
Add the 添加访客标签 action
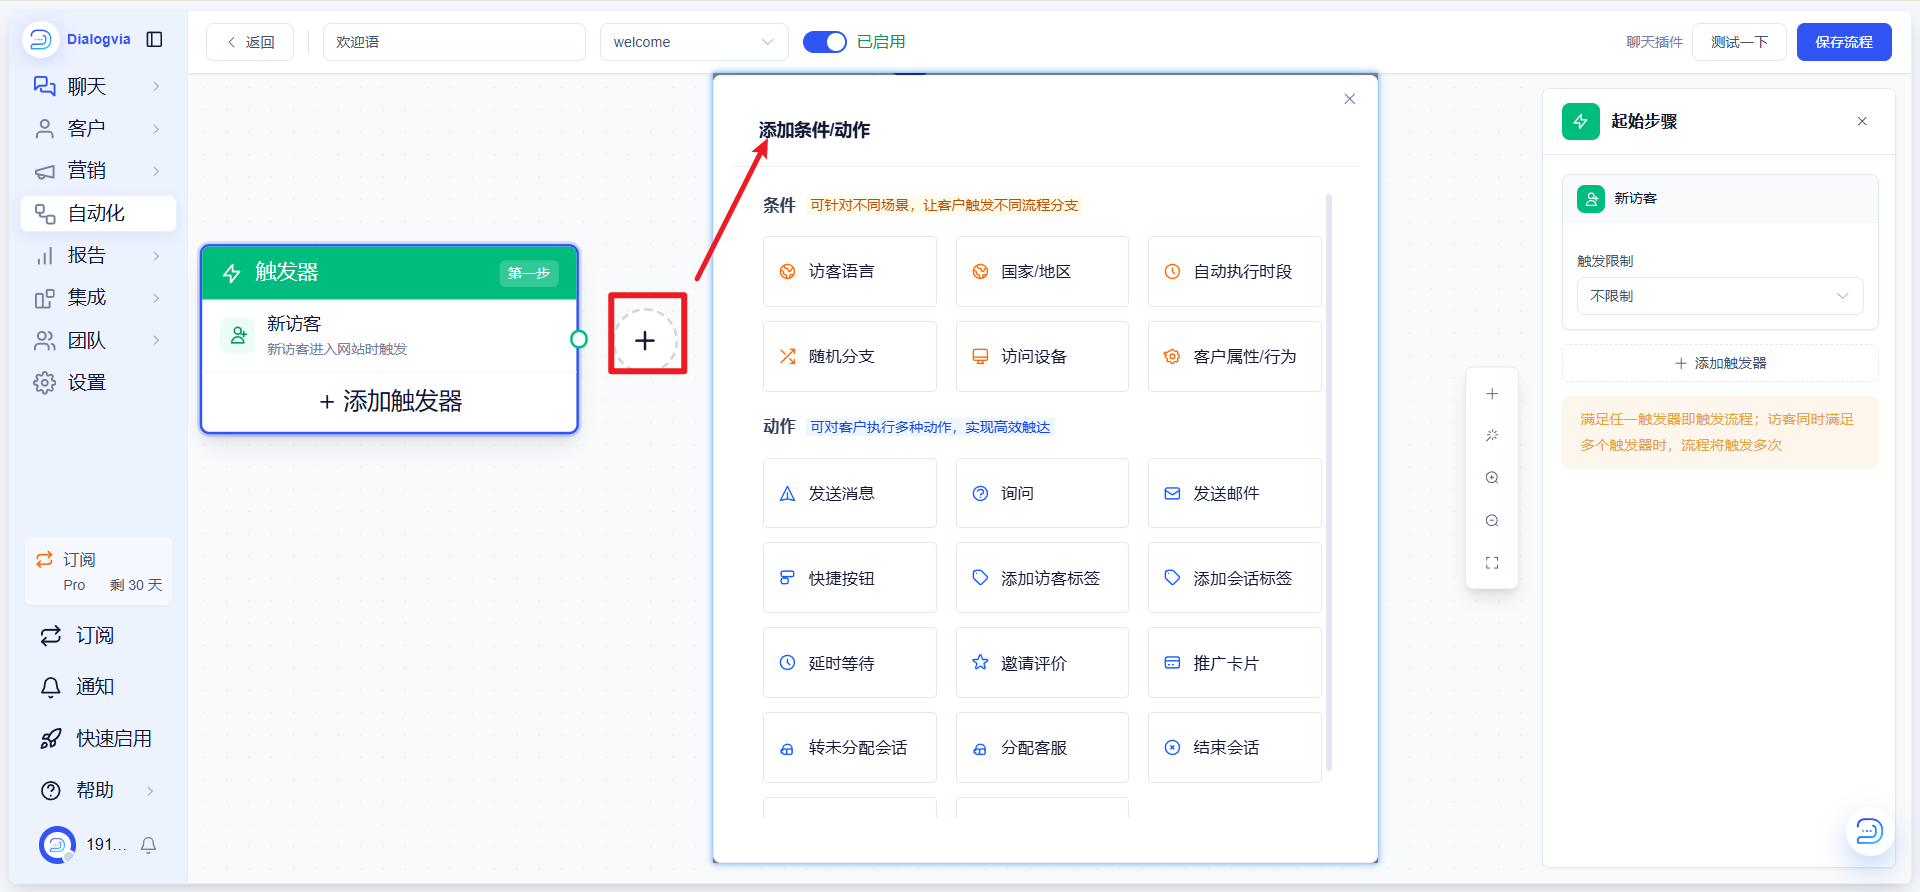[1042, 578]
